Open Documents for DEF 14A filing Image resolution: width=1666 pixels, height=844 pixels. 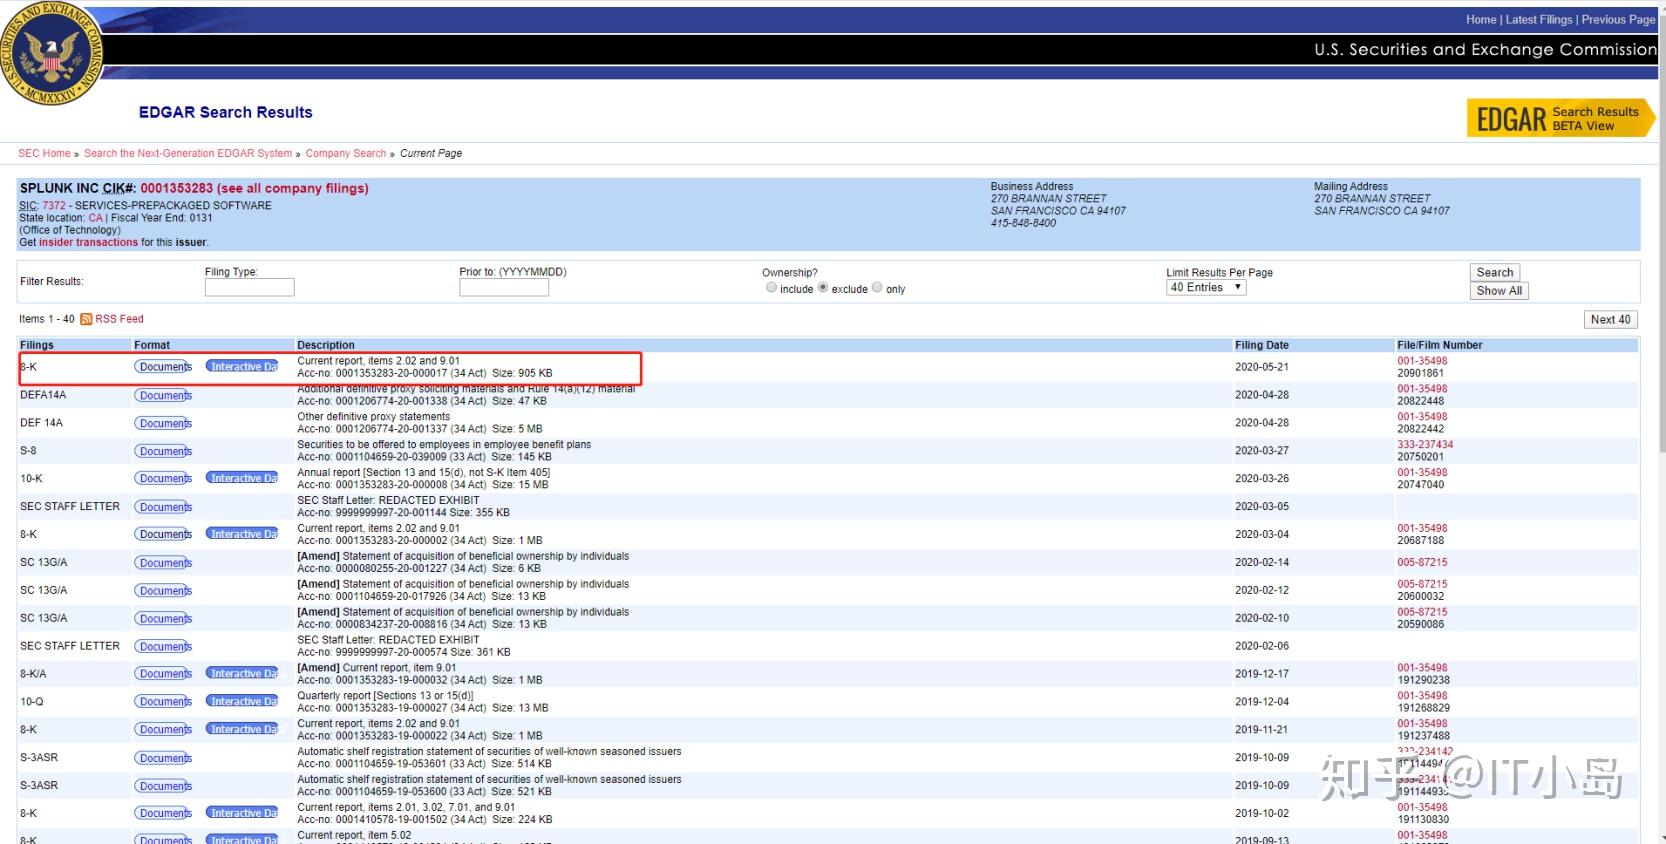[164, 423]
